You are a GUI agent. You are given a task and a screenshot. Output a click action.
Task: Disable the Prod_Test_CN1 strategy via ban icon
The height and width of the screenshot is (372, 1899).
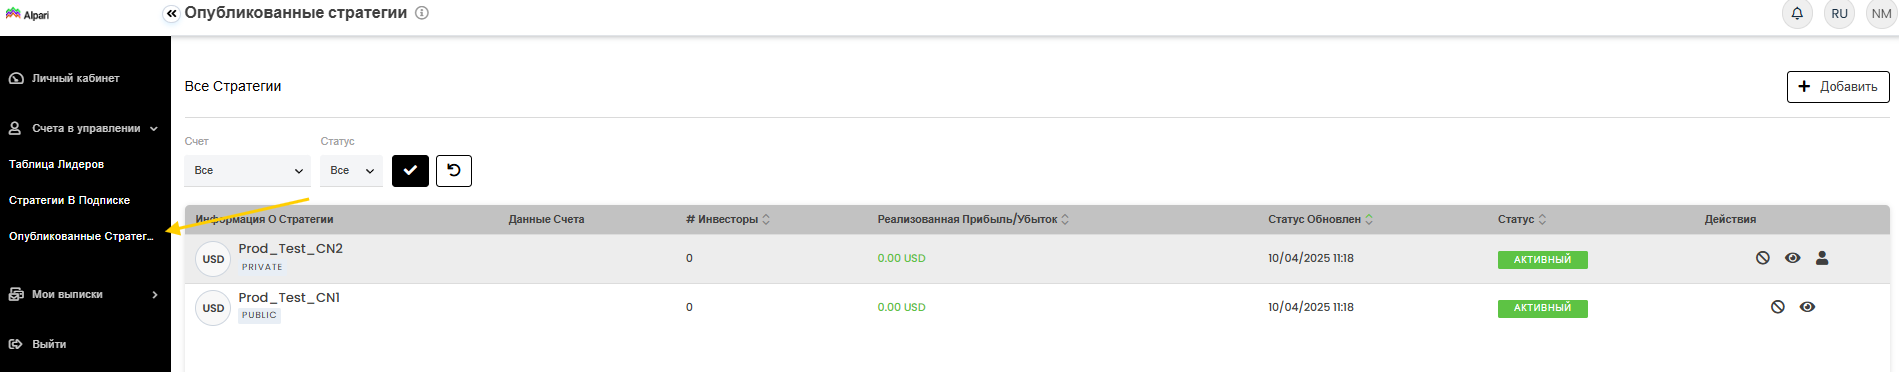click(1778, 307)
